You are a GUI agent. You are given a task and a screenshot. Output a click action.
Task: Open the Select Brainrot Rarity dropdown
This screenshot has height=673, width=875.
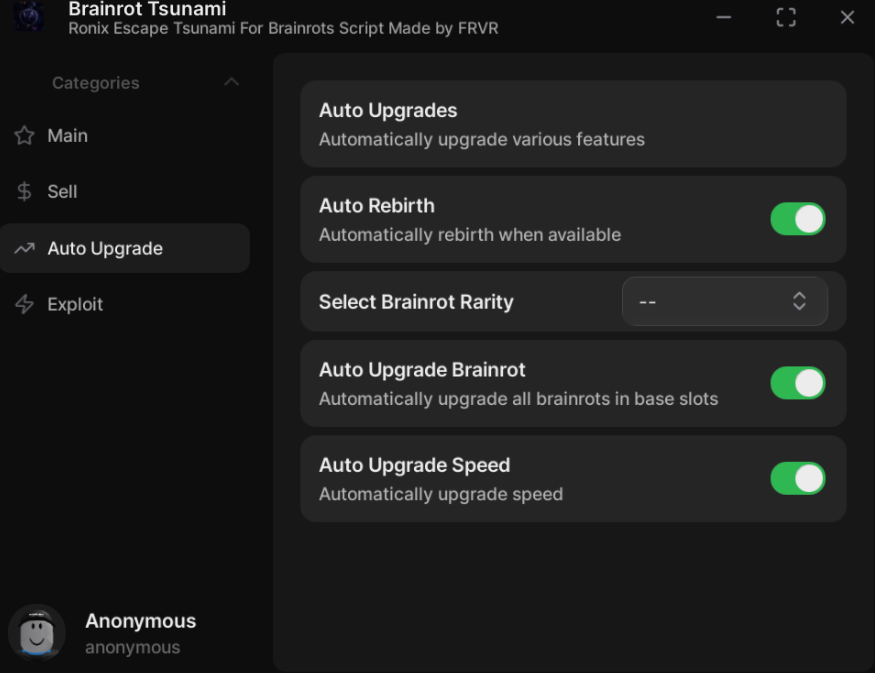pos(724,302)
